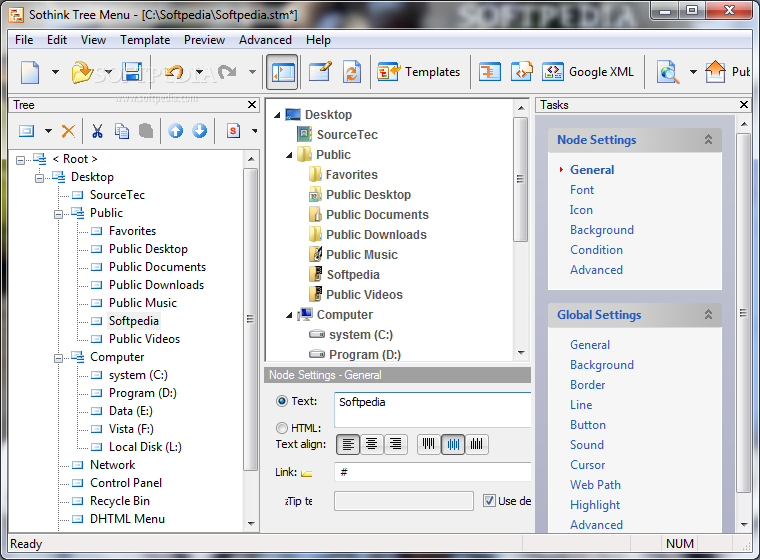Collapse the Public node in Tree panel

(58, 214)
